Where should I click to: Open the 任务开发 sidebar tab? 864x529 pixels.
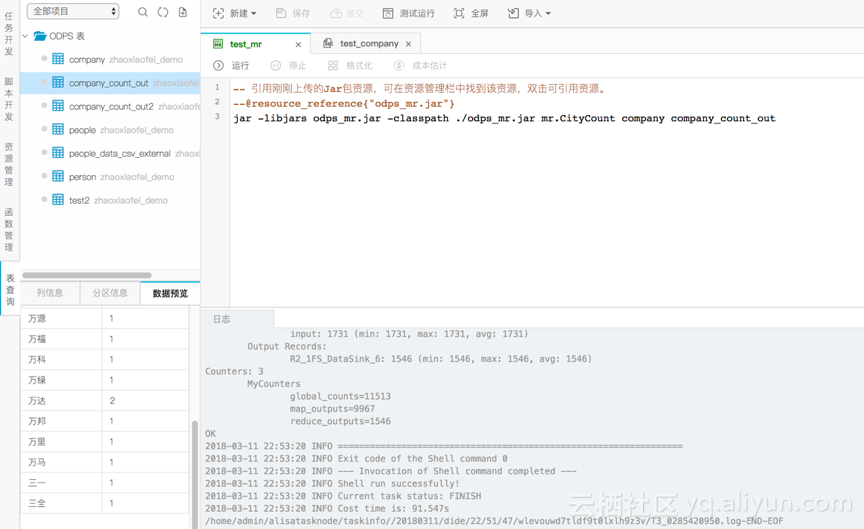click(9, 34)
